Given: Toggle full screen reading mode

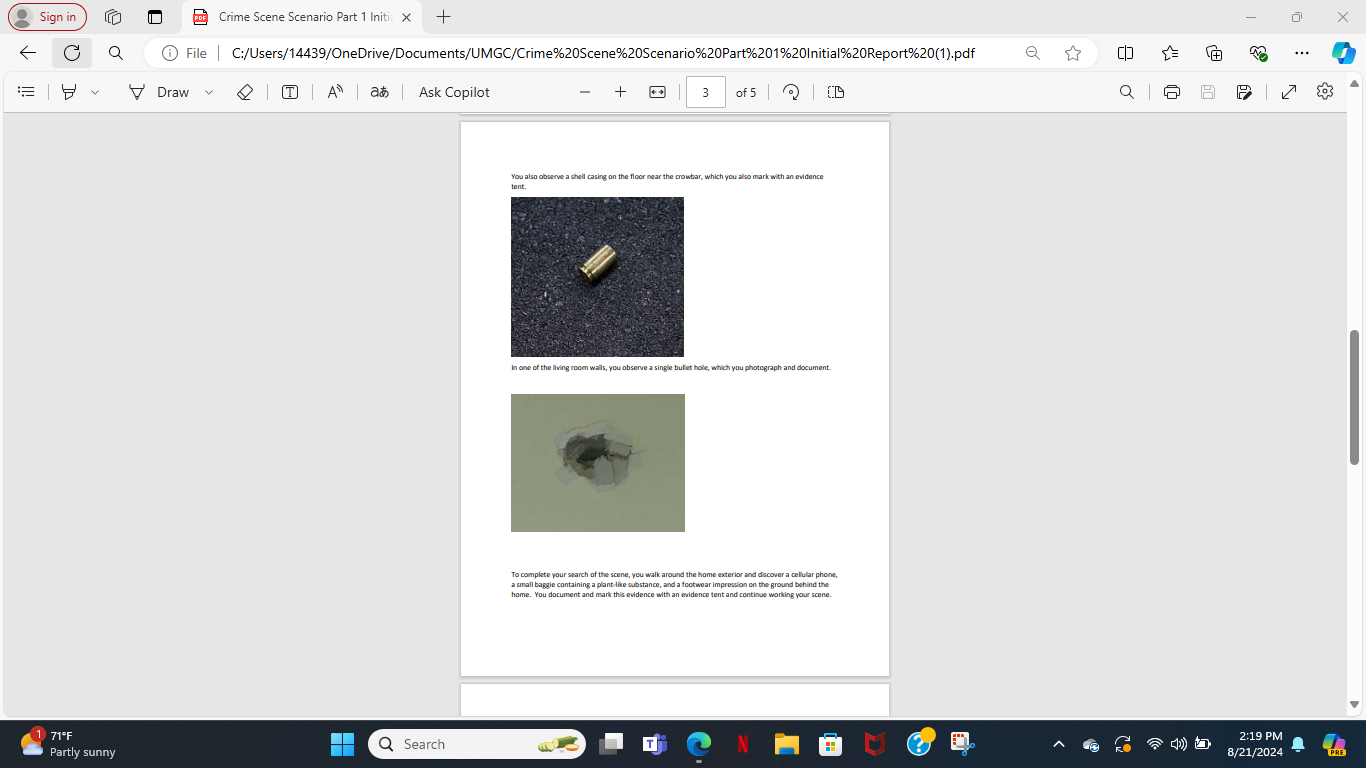Looking at the screenshot, I should [x=1288, y=91].
